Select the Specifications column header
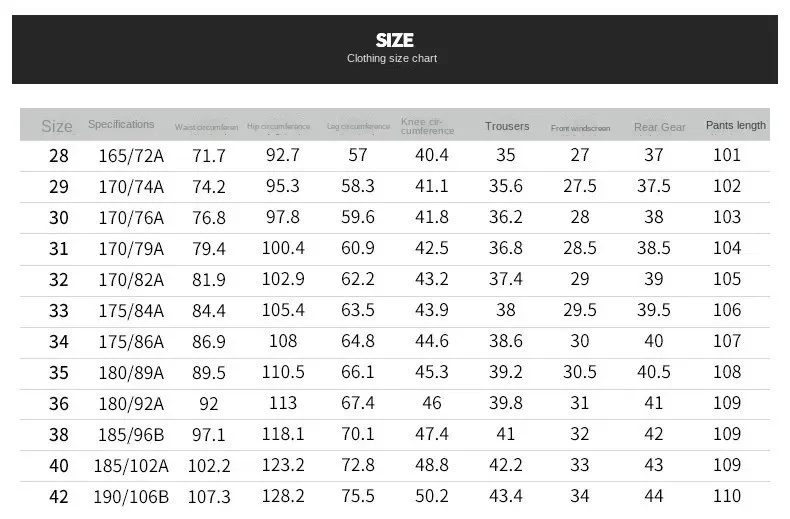 (121, 124)
